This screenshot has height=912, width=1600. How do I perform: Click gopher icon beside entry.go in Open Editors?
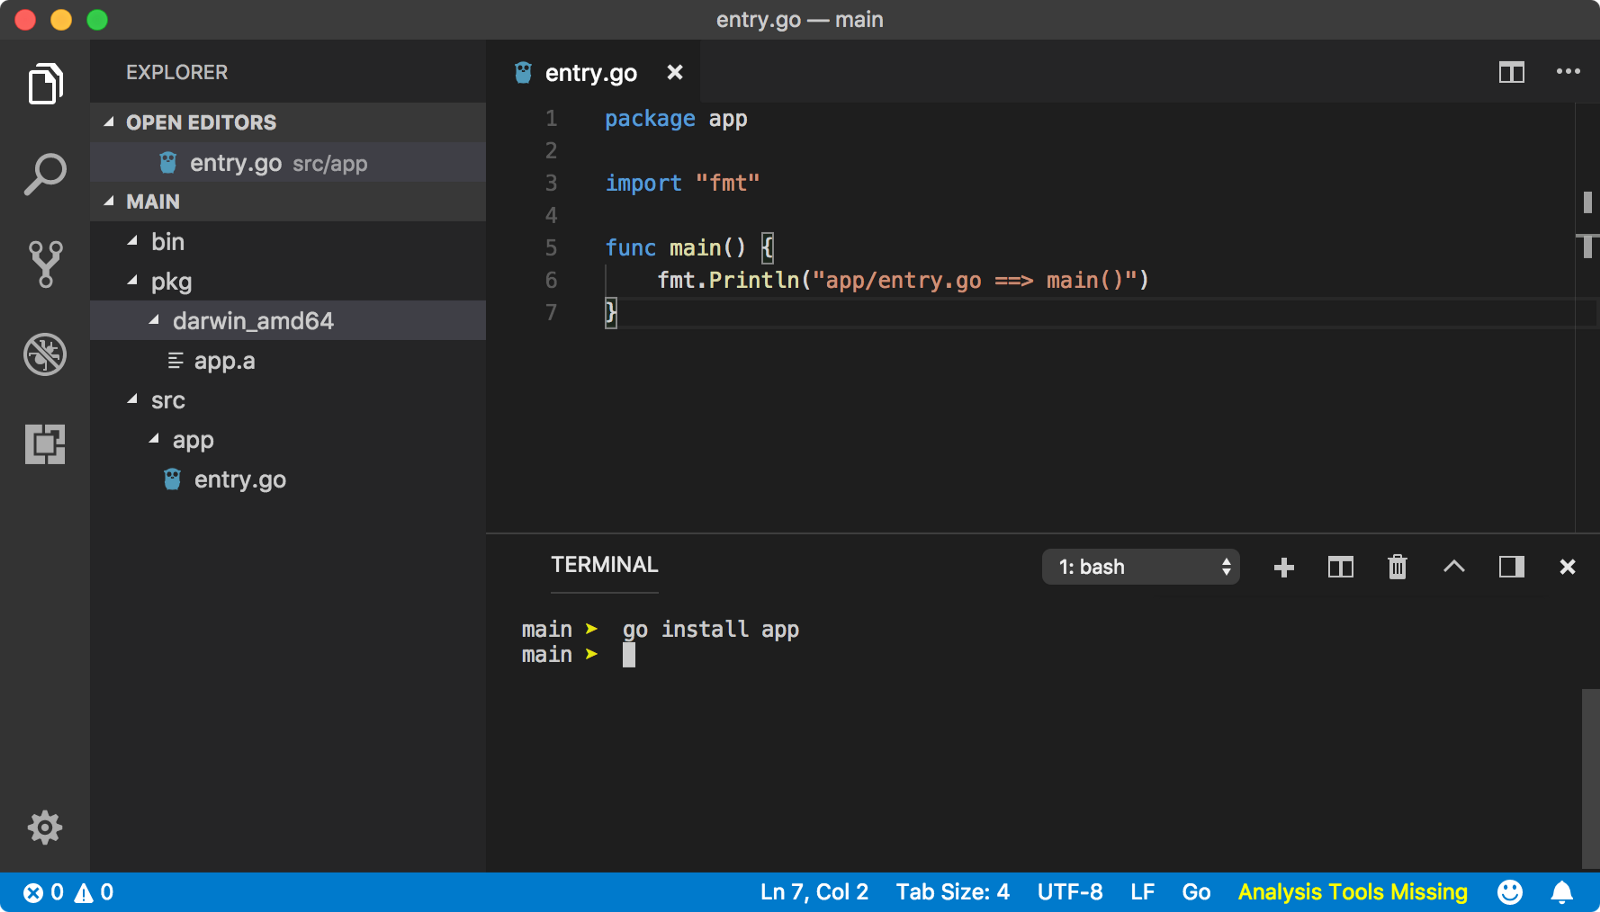[x=168, y=162]
